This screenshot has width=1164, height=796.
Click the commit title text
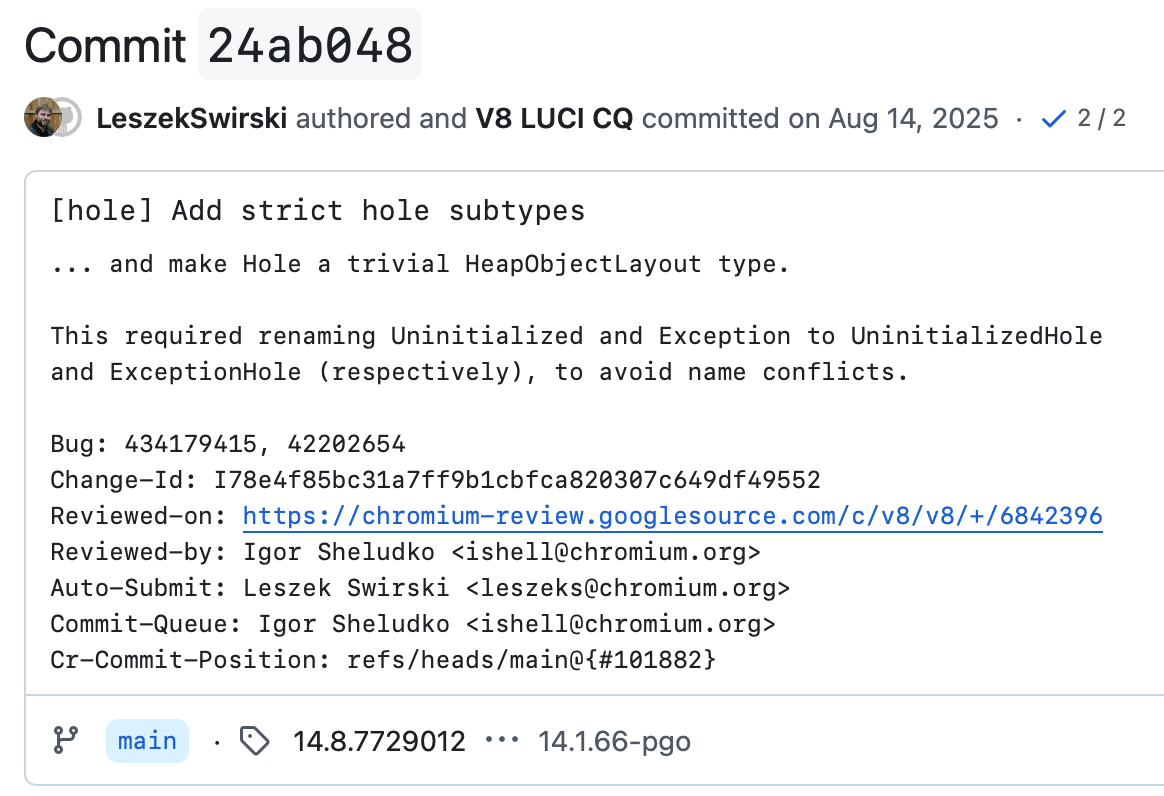click(x=318, y=210)
